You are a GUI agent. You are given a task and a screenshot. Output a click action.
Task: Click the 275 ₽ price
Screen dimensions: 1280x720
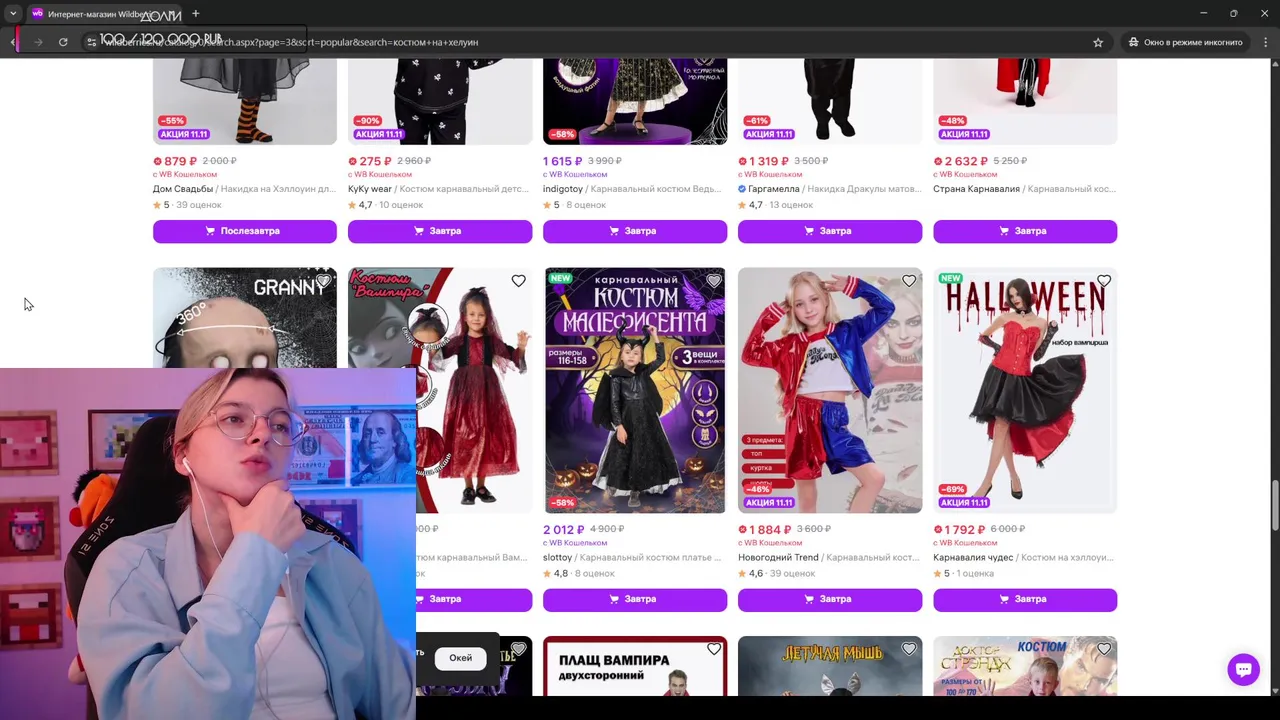[x=375, y=161]
